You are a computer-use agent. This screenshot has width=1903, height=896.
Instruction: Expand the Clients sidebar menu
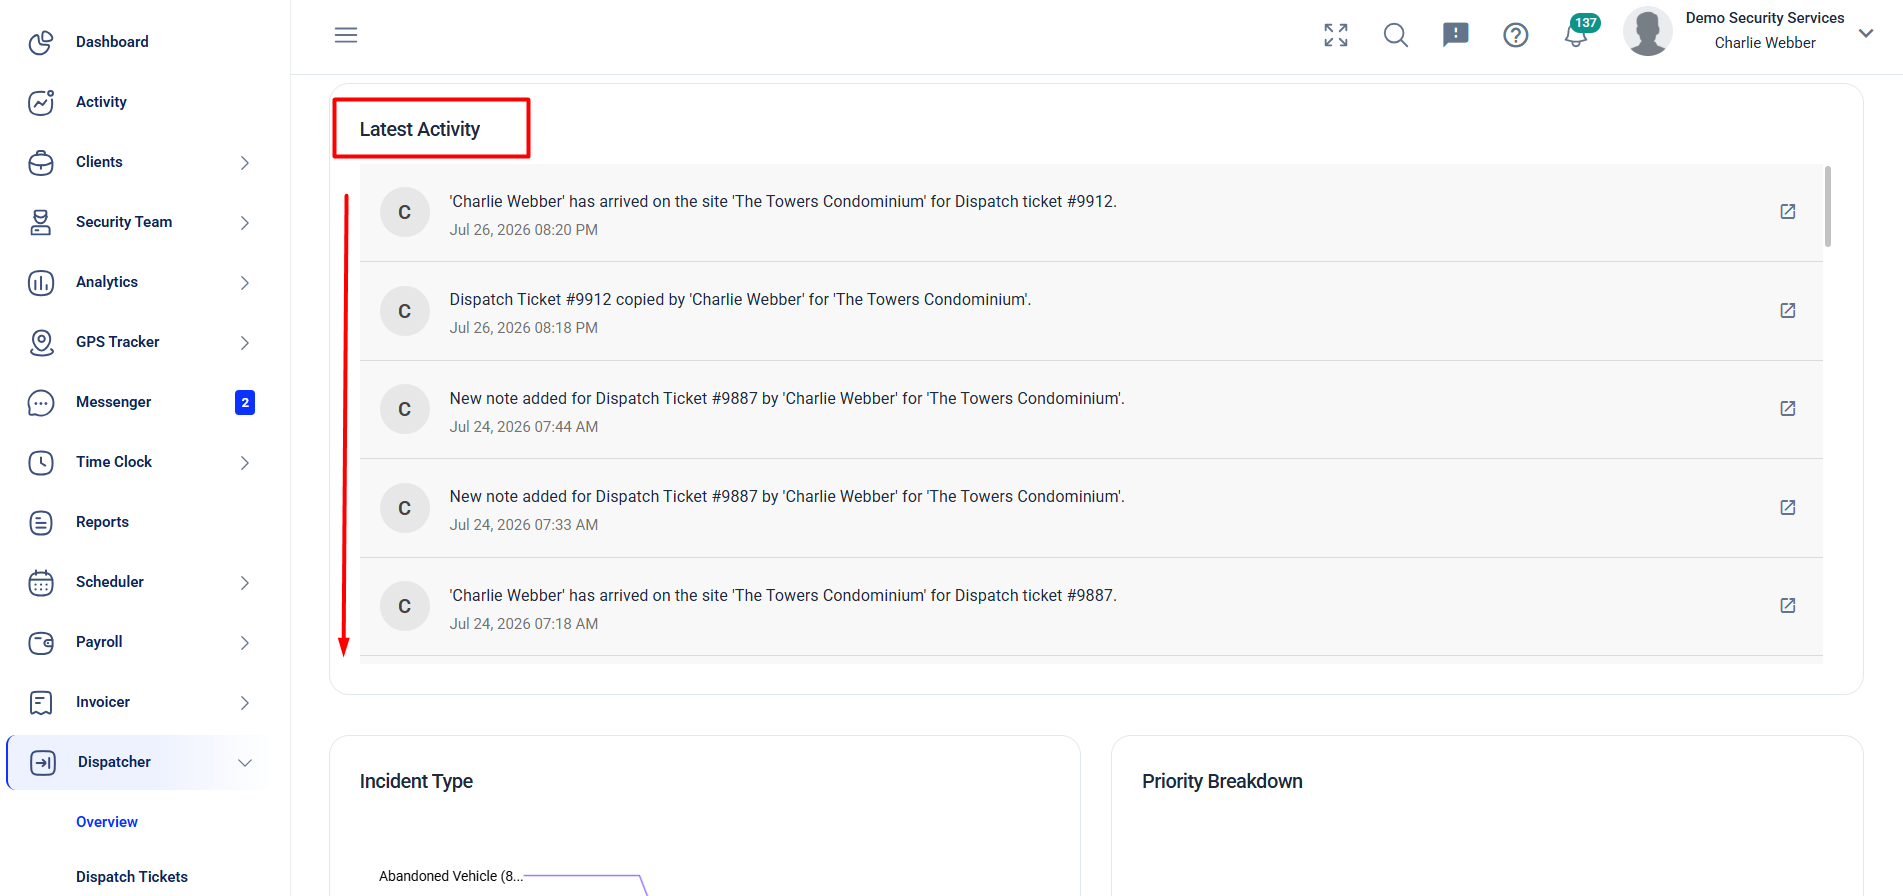click(x=140, y=162)
